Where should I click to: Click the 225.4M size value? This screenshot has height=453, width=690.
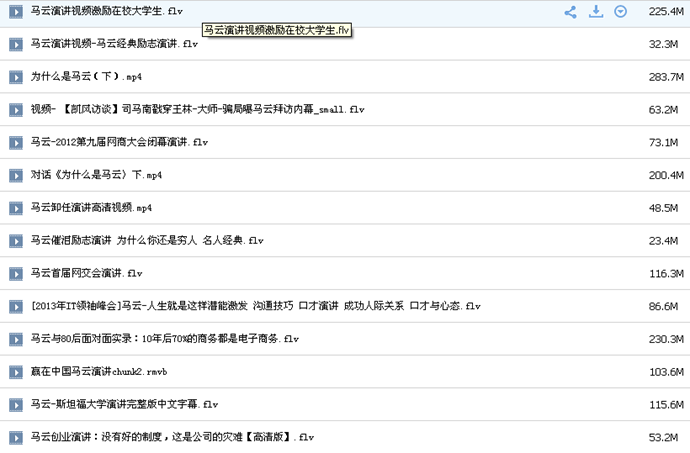(666, 11)
